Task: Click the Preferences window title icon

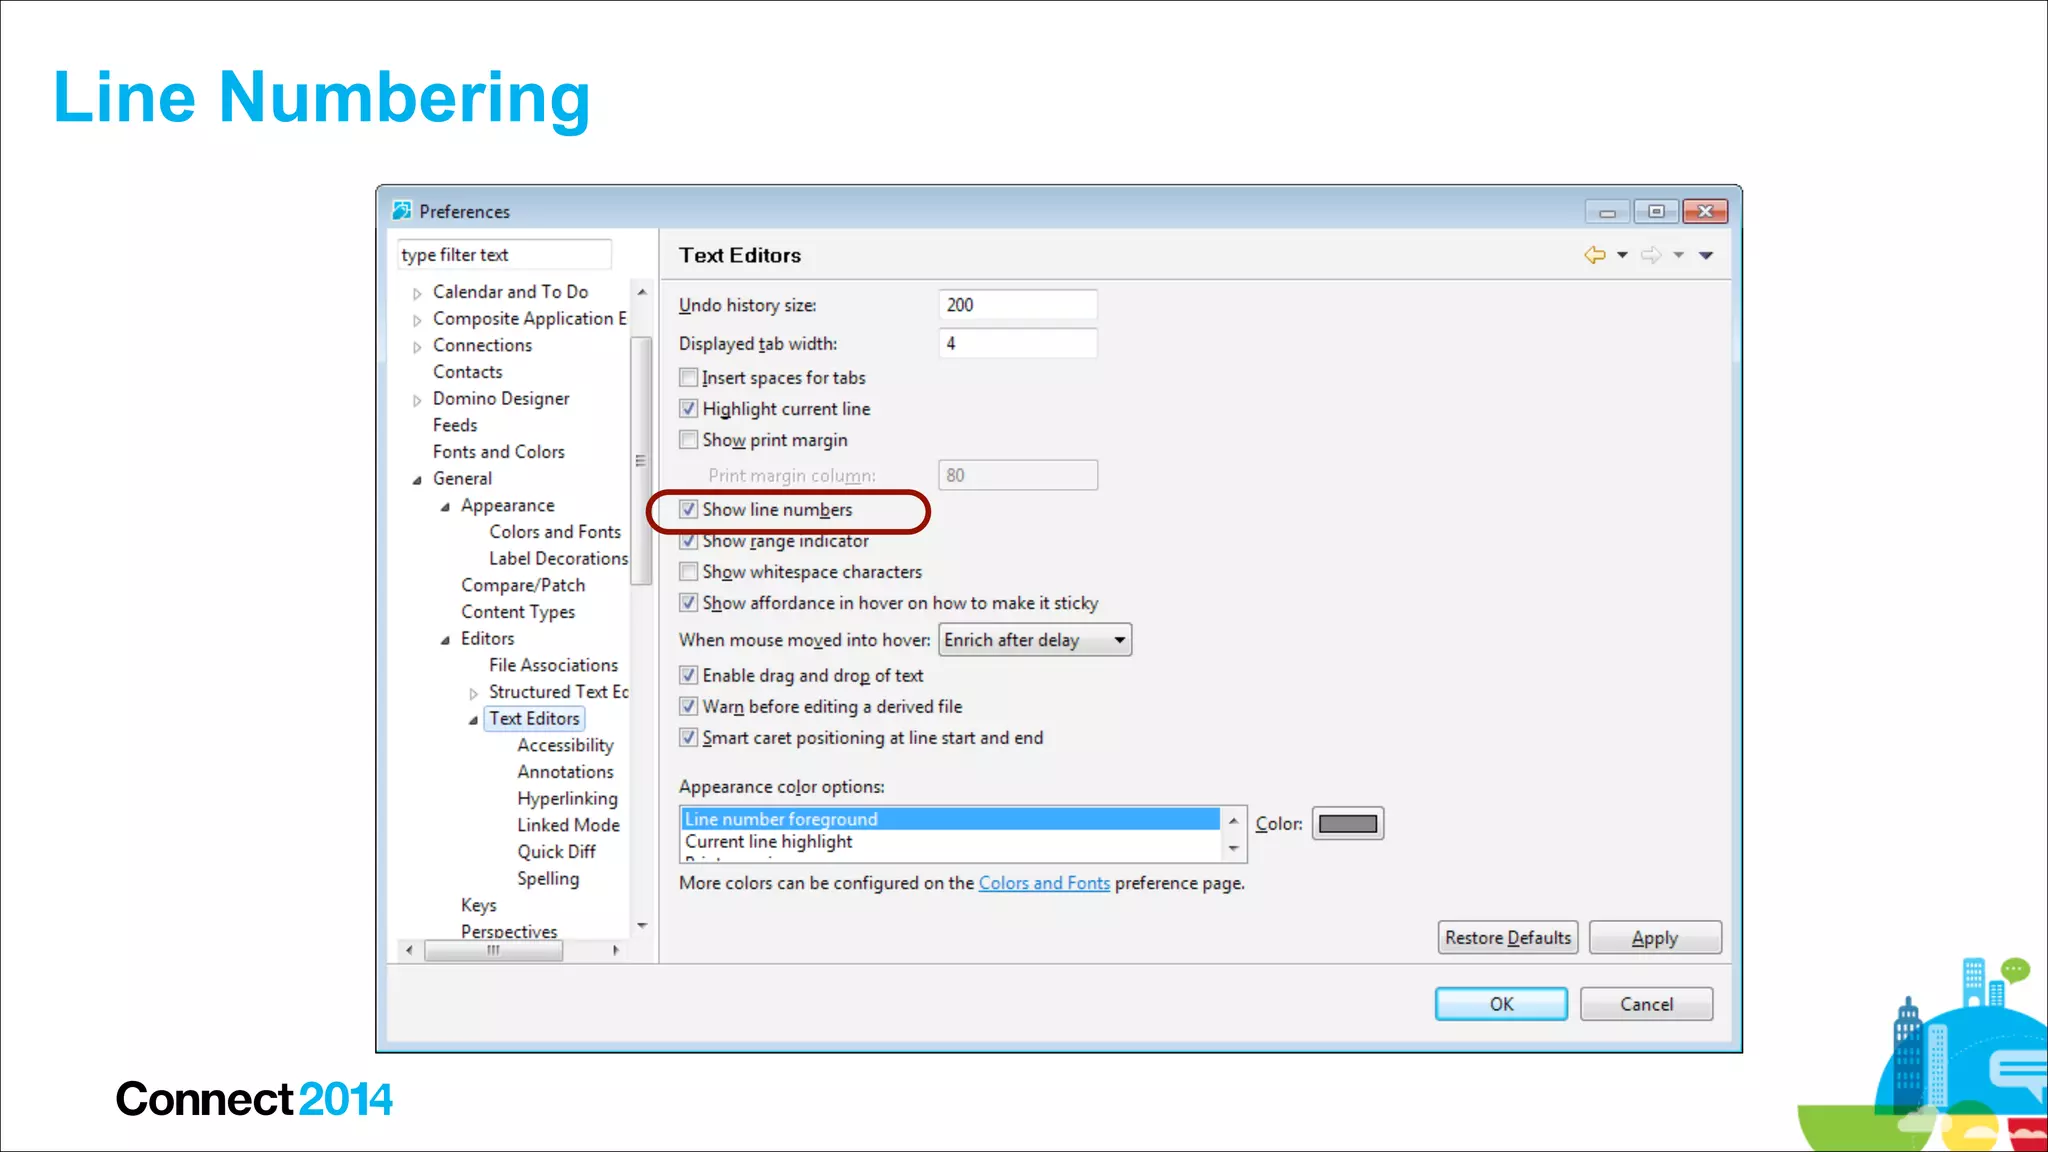Action: (402, 211)
